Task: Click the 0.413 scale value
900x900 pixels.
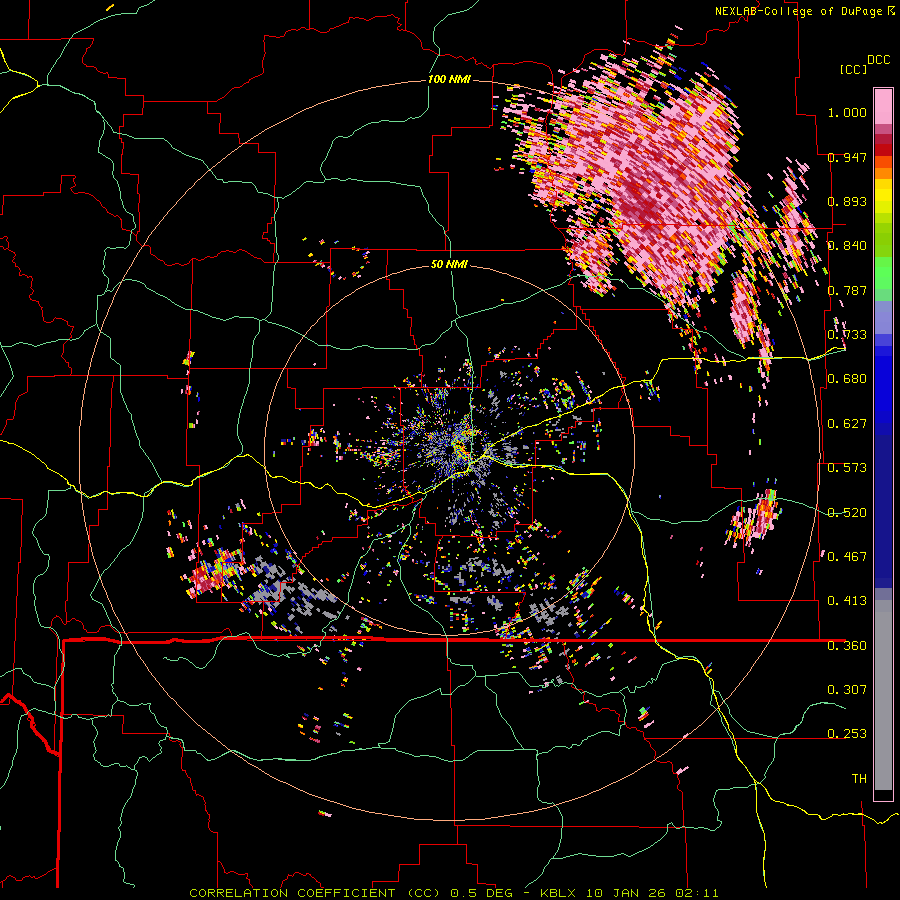Action: pos(847,601)
